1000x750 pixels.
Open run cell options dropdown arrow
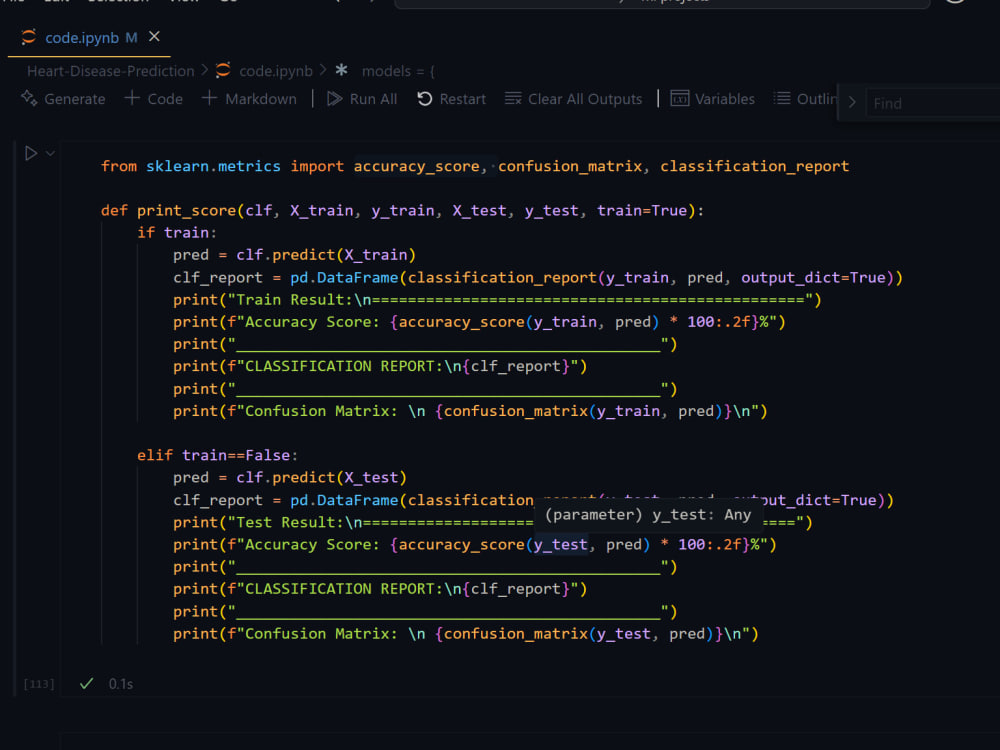[x=50, y=154]
